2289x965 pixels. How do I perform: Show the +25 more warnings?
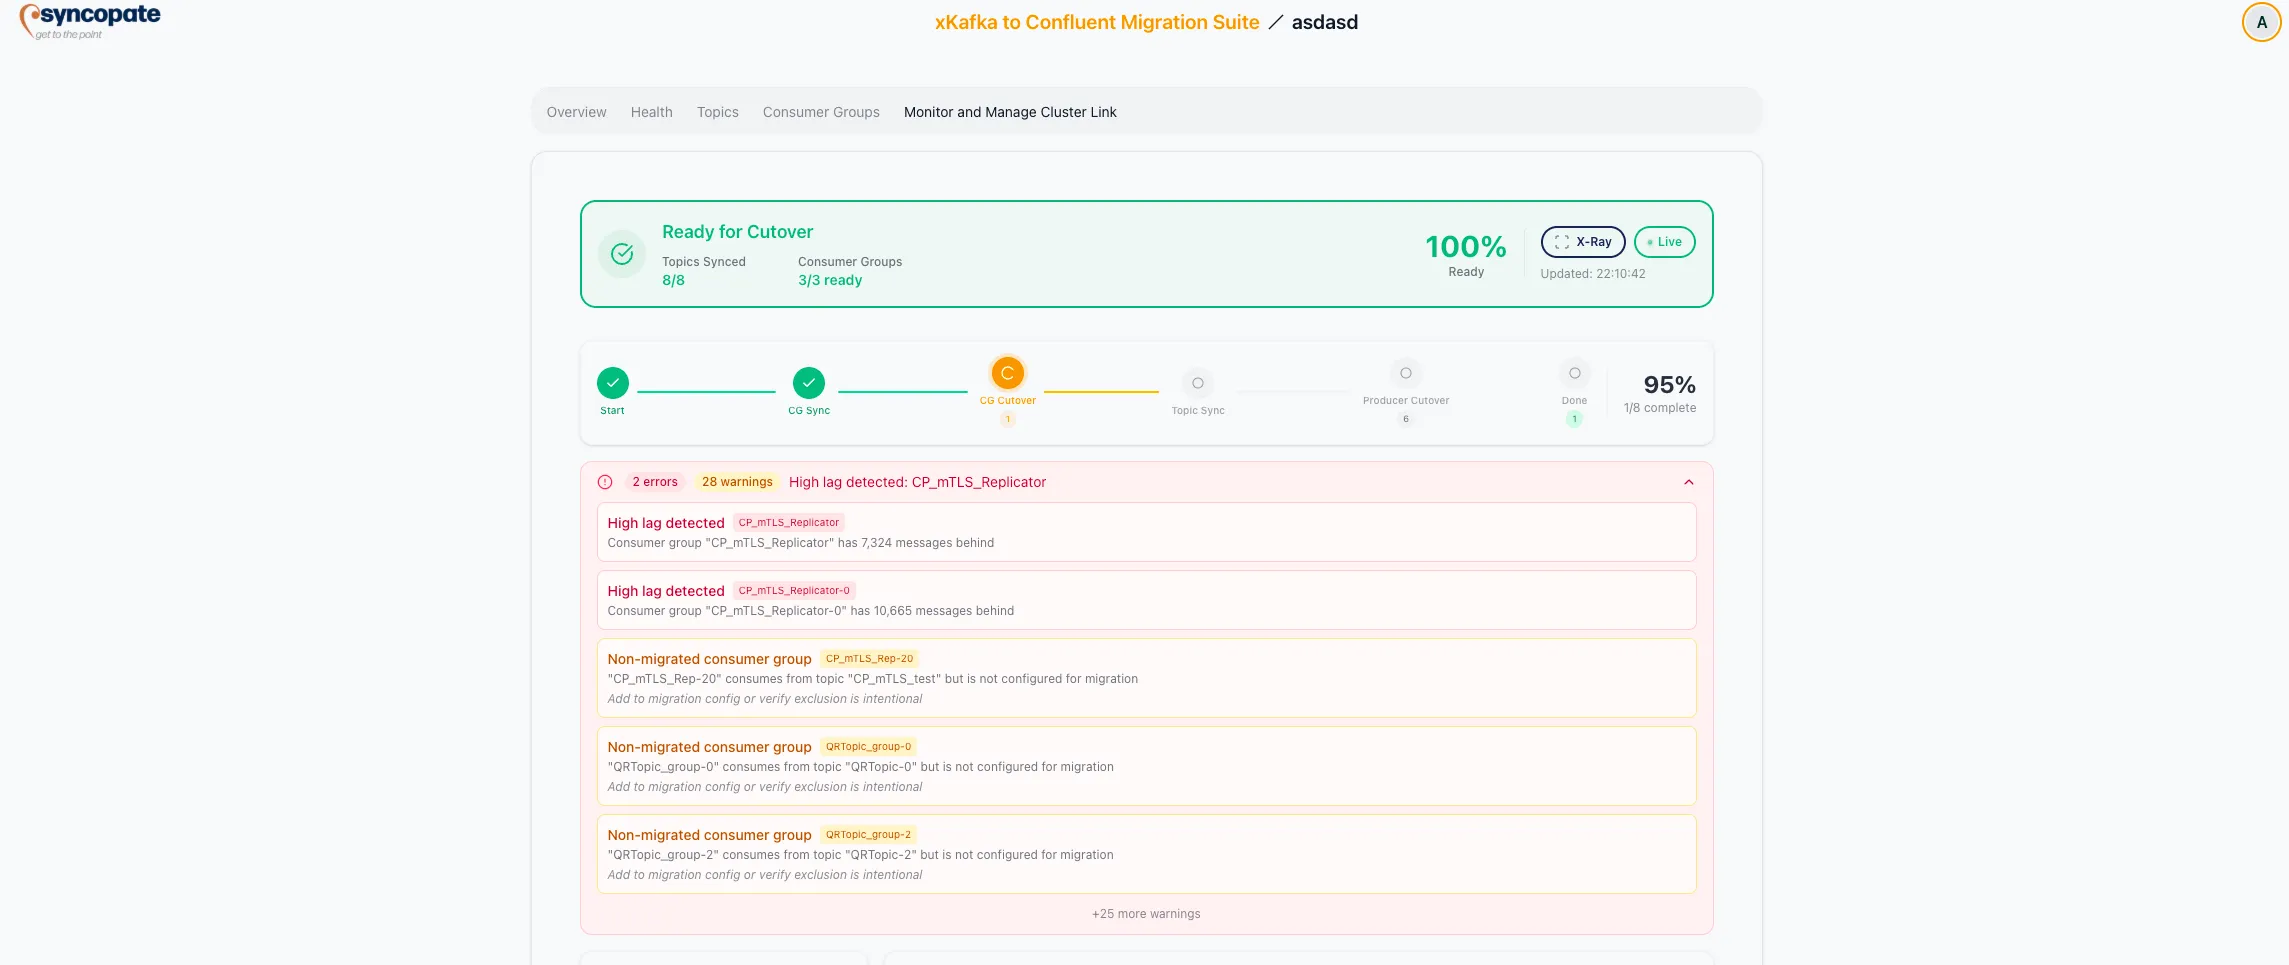point(1146,914)
